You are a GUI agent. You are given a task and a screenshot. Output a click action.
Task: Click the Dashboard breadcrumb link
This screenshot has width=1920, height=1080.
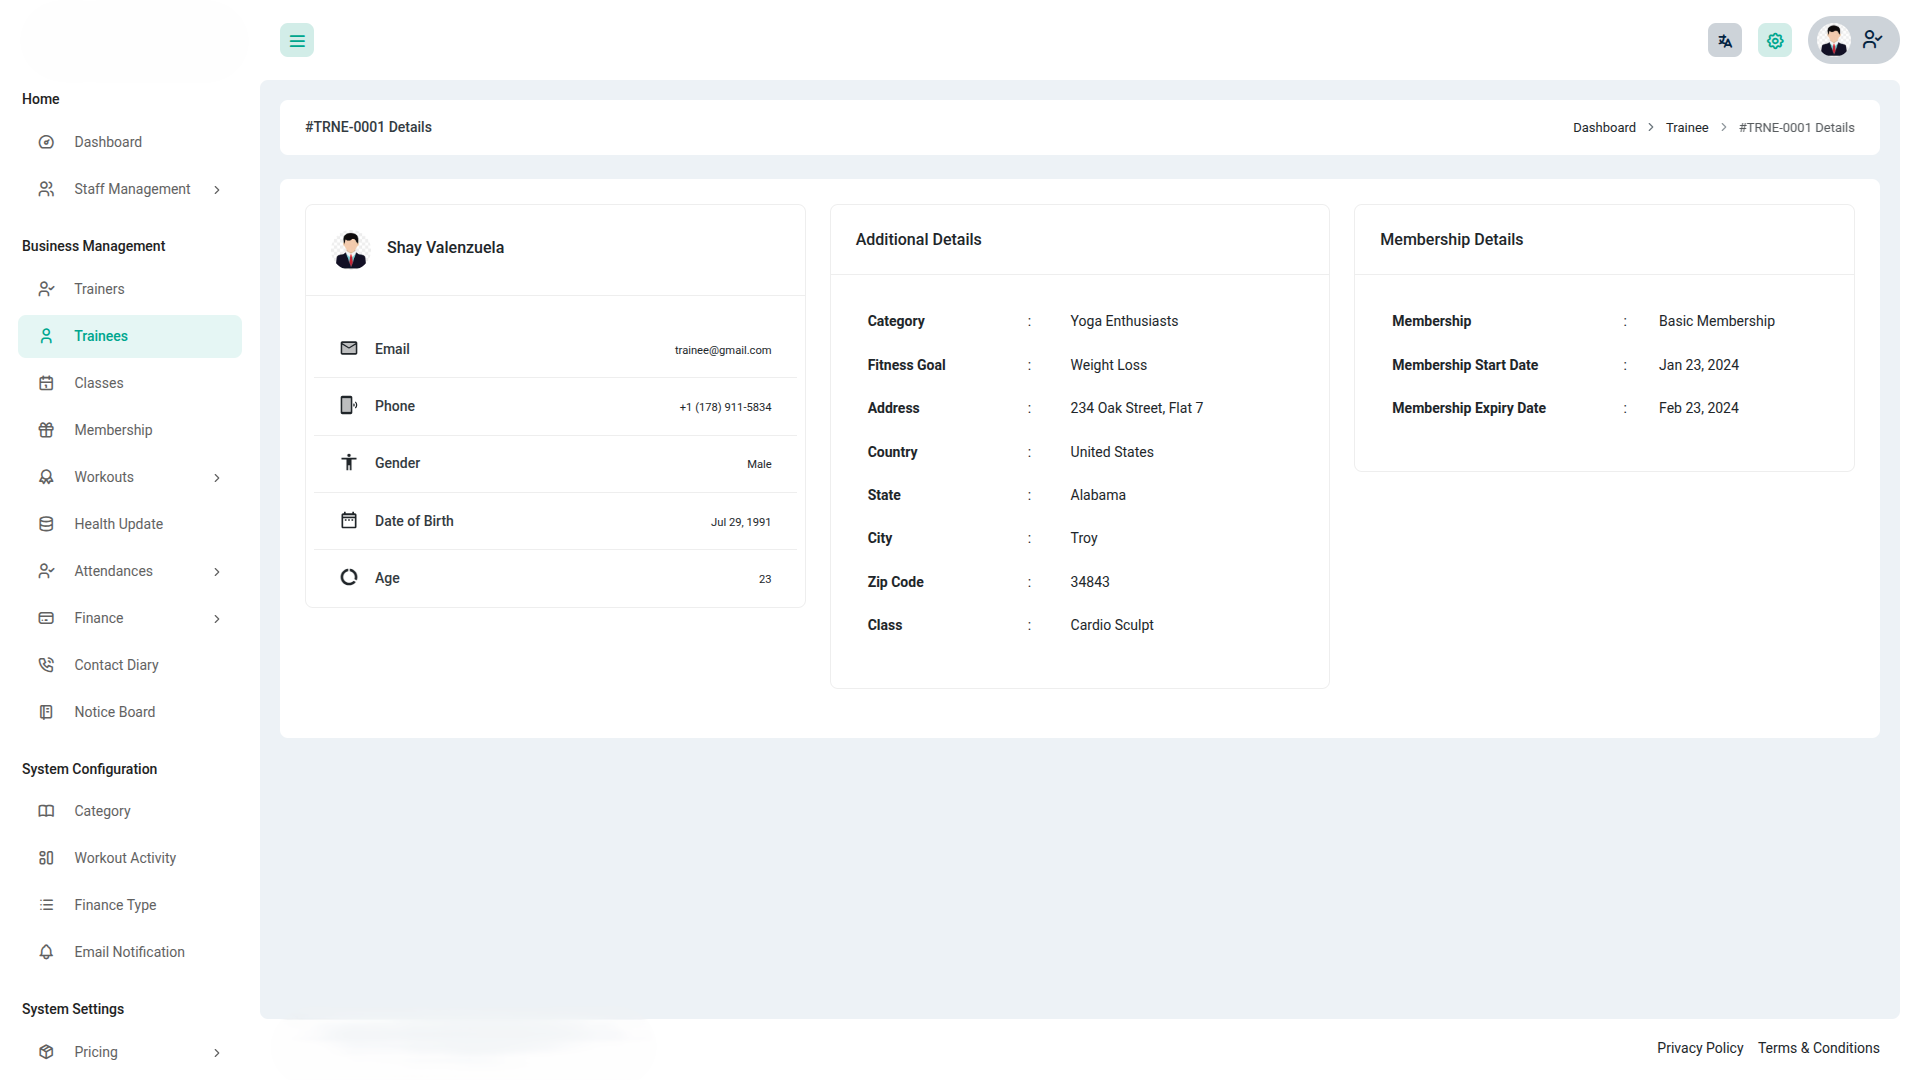coord(1604,128)
